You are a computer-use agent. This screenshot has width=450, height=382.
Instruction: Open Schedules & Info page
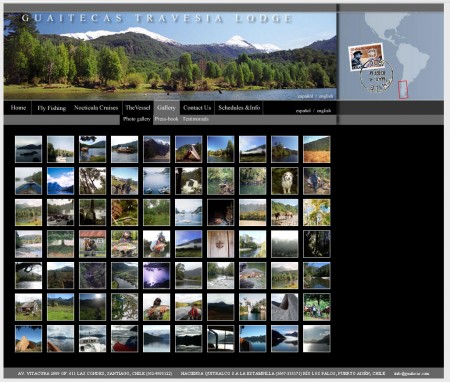[239, 108]
